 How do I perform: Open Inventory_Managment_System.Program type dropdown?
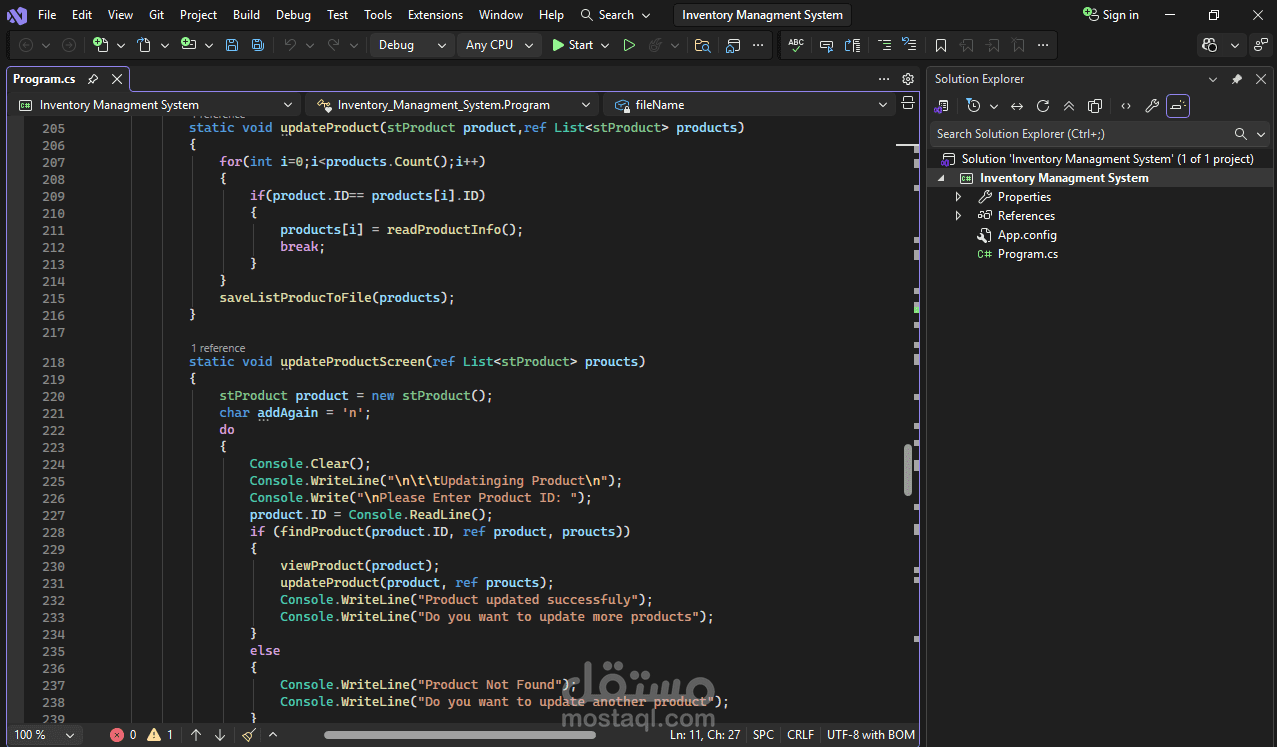(453, 105)
